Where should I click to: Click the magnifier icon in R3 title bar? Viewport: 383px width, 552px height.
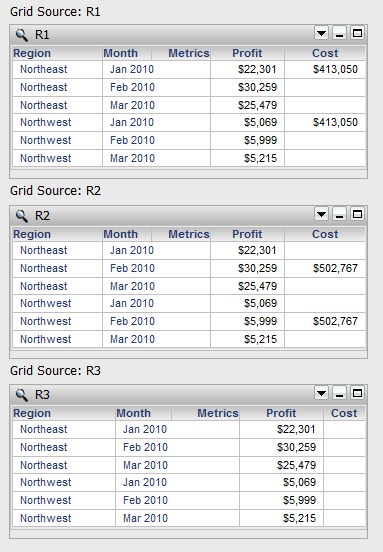tap(22, 394)
